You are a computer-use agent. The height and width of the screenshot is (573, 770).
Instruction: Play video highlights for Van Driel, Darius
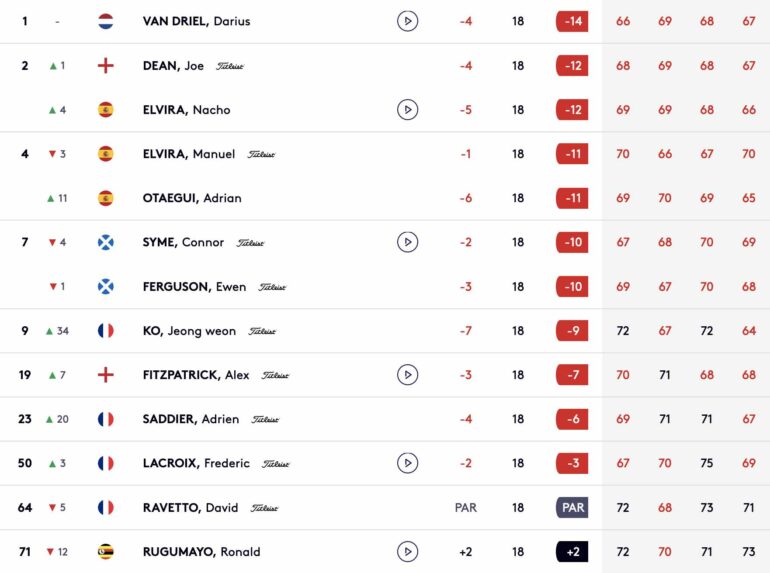coord(407,21)
